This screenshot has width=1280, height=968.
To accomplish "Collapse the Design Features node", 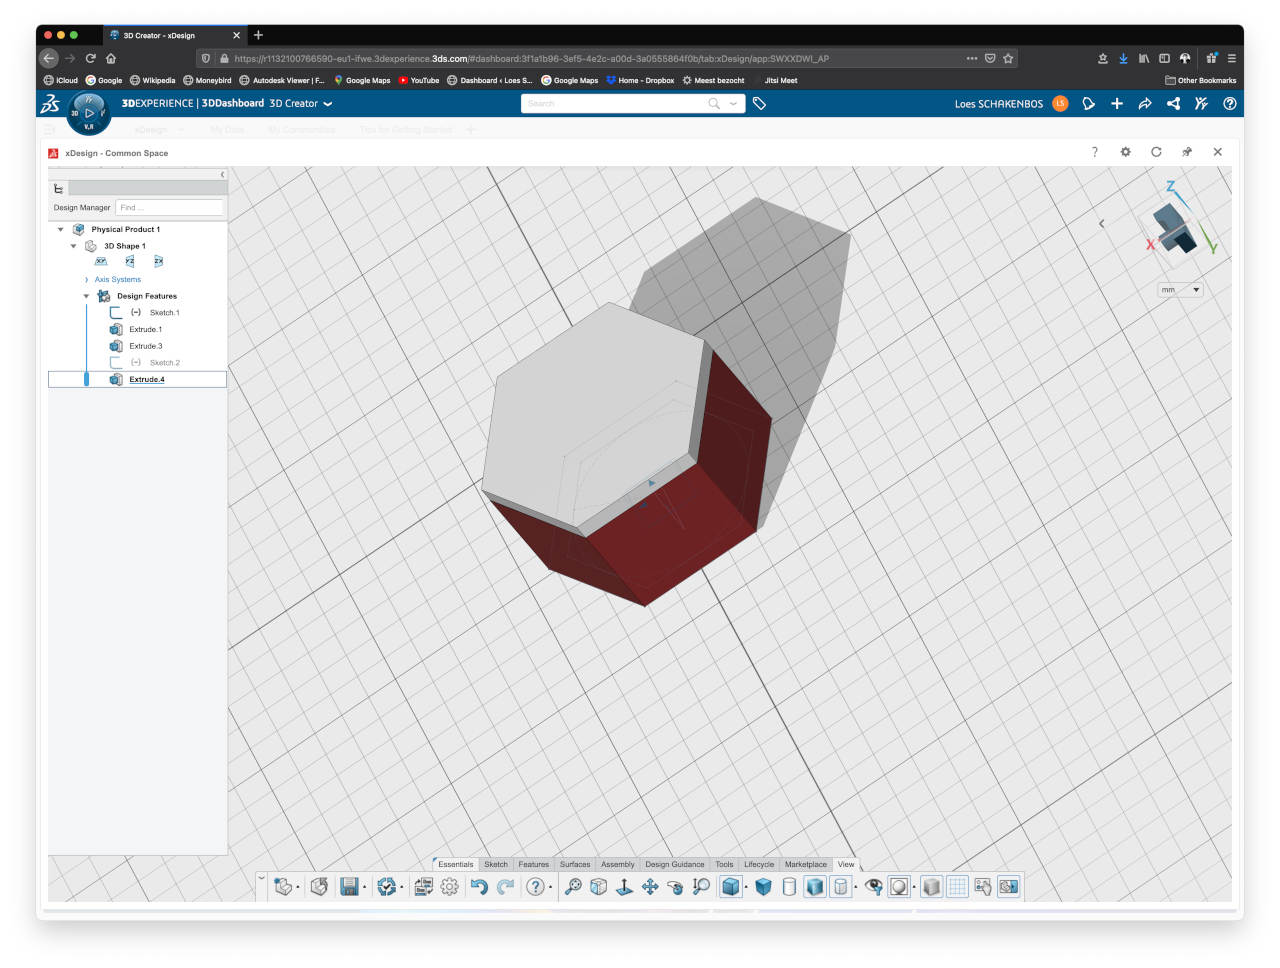I will coord(87,297).
